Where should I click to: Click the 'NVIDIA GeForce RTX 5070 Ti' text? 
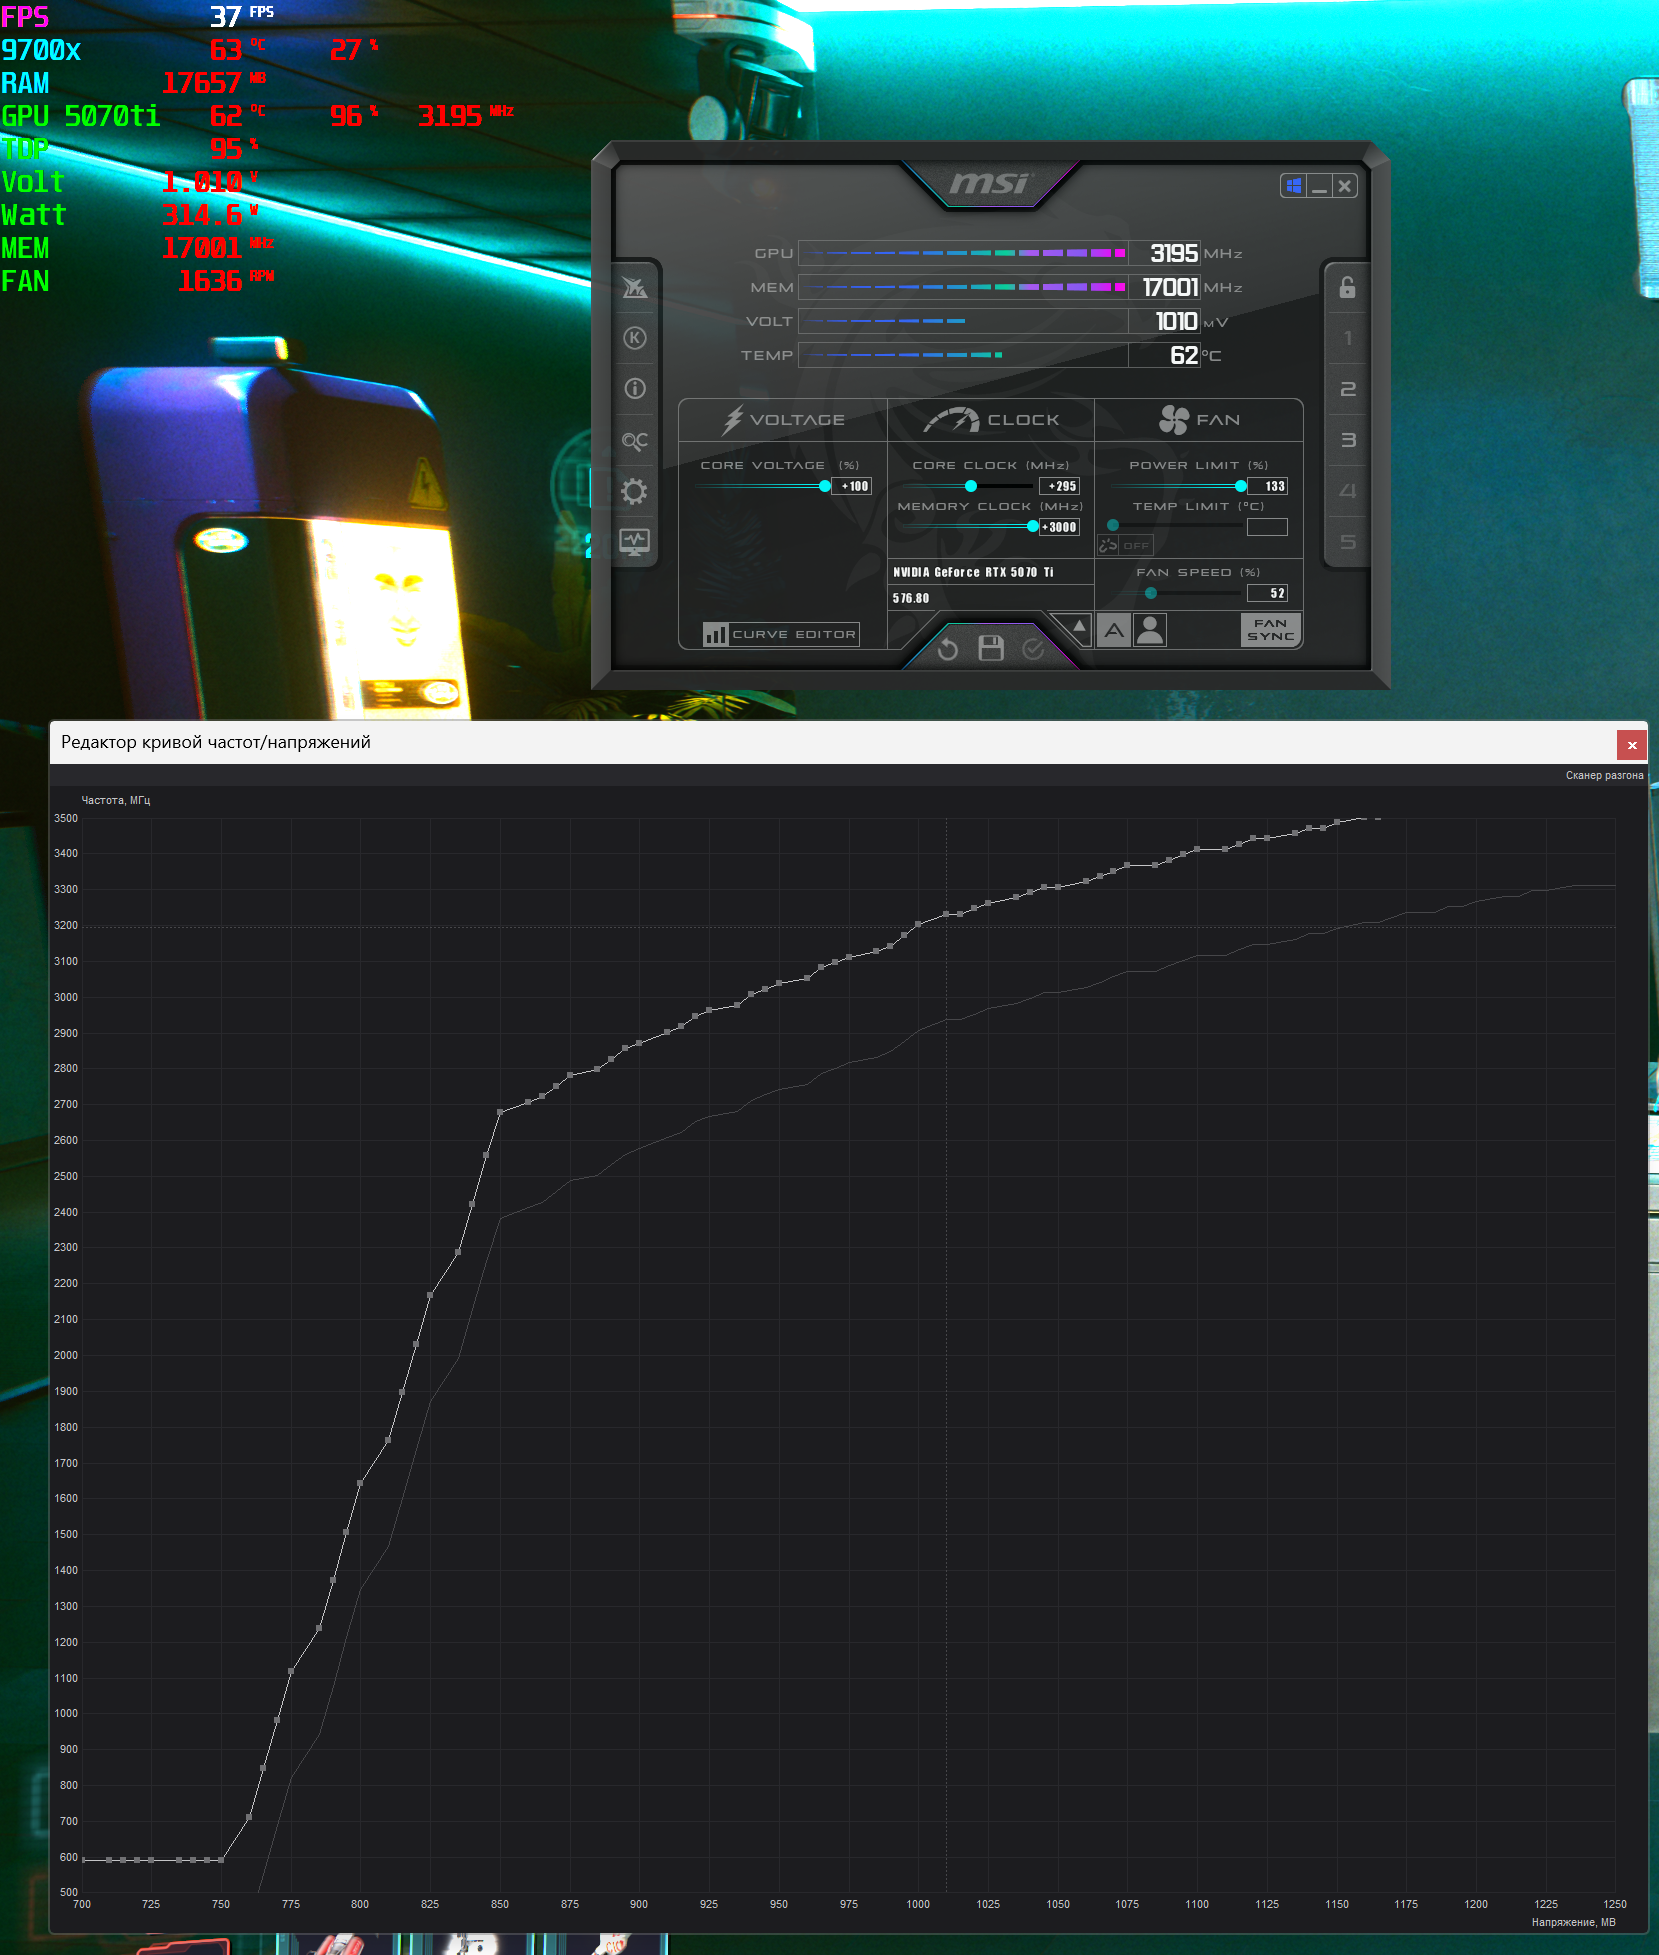pos(973,572)
